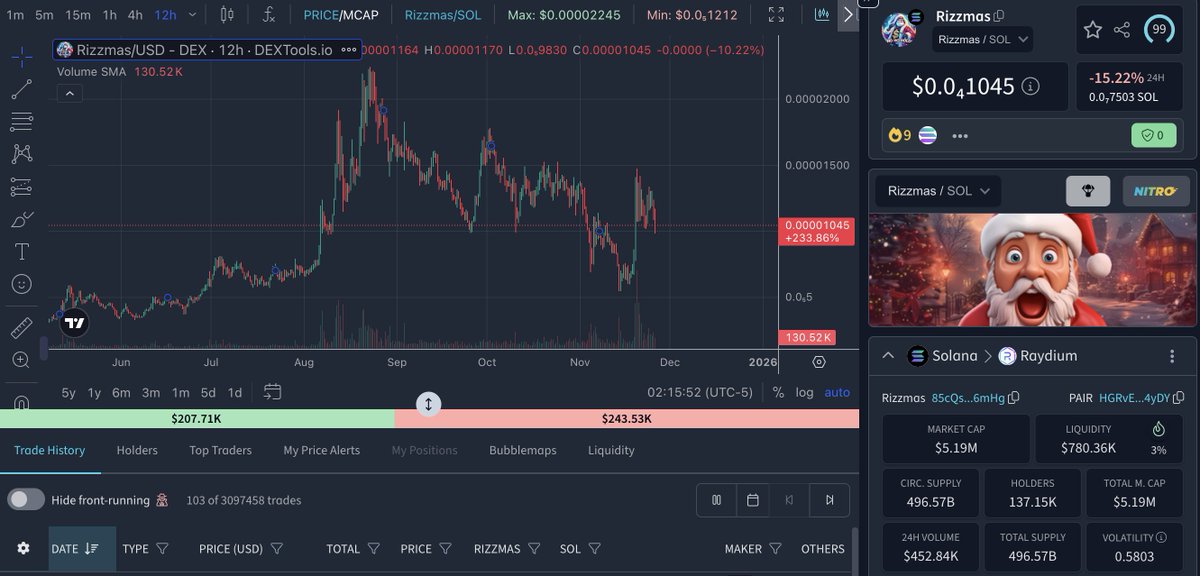Collapse the Volume SMA indicator legend
Screen dimensions: 1200x576
point(70,93)
